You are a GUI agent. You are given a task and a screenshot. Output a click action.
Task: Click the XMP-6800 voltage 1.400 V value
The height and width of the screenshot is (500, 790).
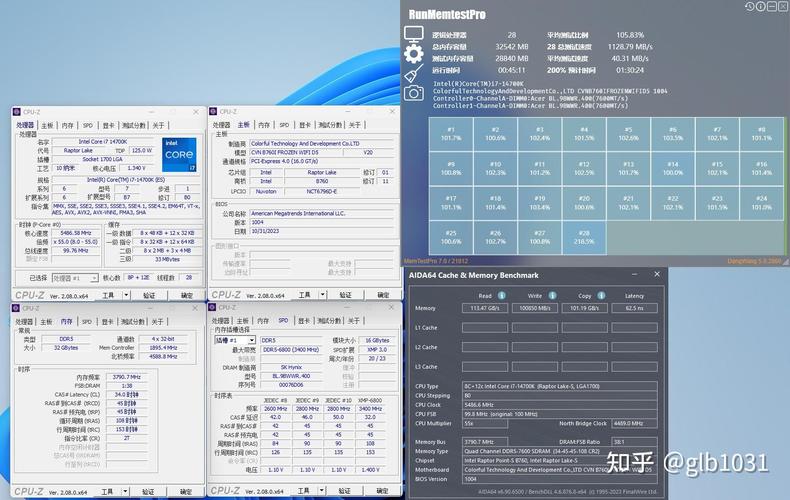point(370,470)
